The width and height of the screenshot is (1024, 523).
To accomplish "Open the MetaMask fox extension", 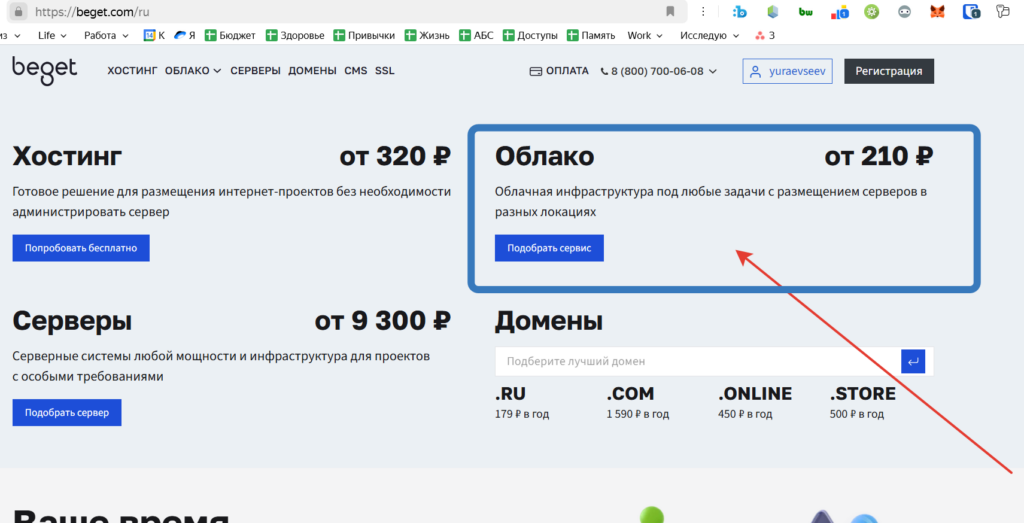I will click(x=937, y=12).
